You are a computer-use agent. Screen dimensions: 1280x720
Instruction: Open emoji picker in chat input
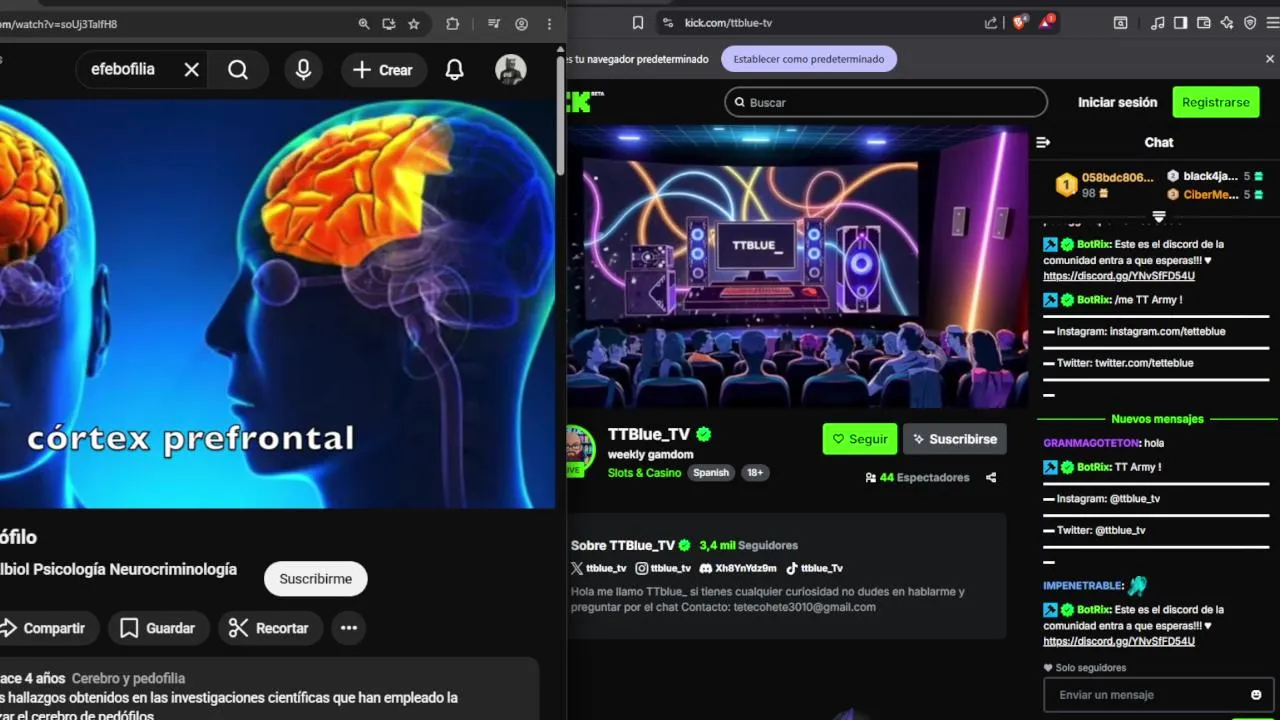click(x=1256, y=695)
